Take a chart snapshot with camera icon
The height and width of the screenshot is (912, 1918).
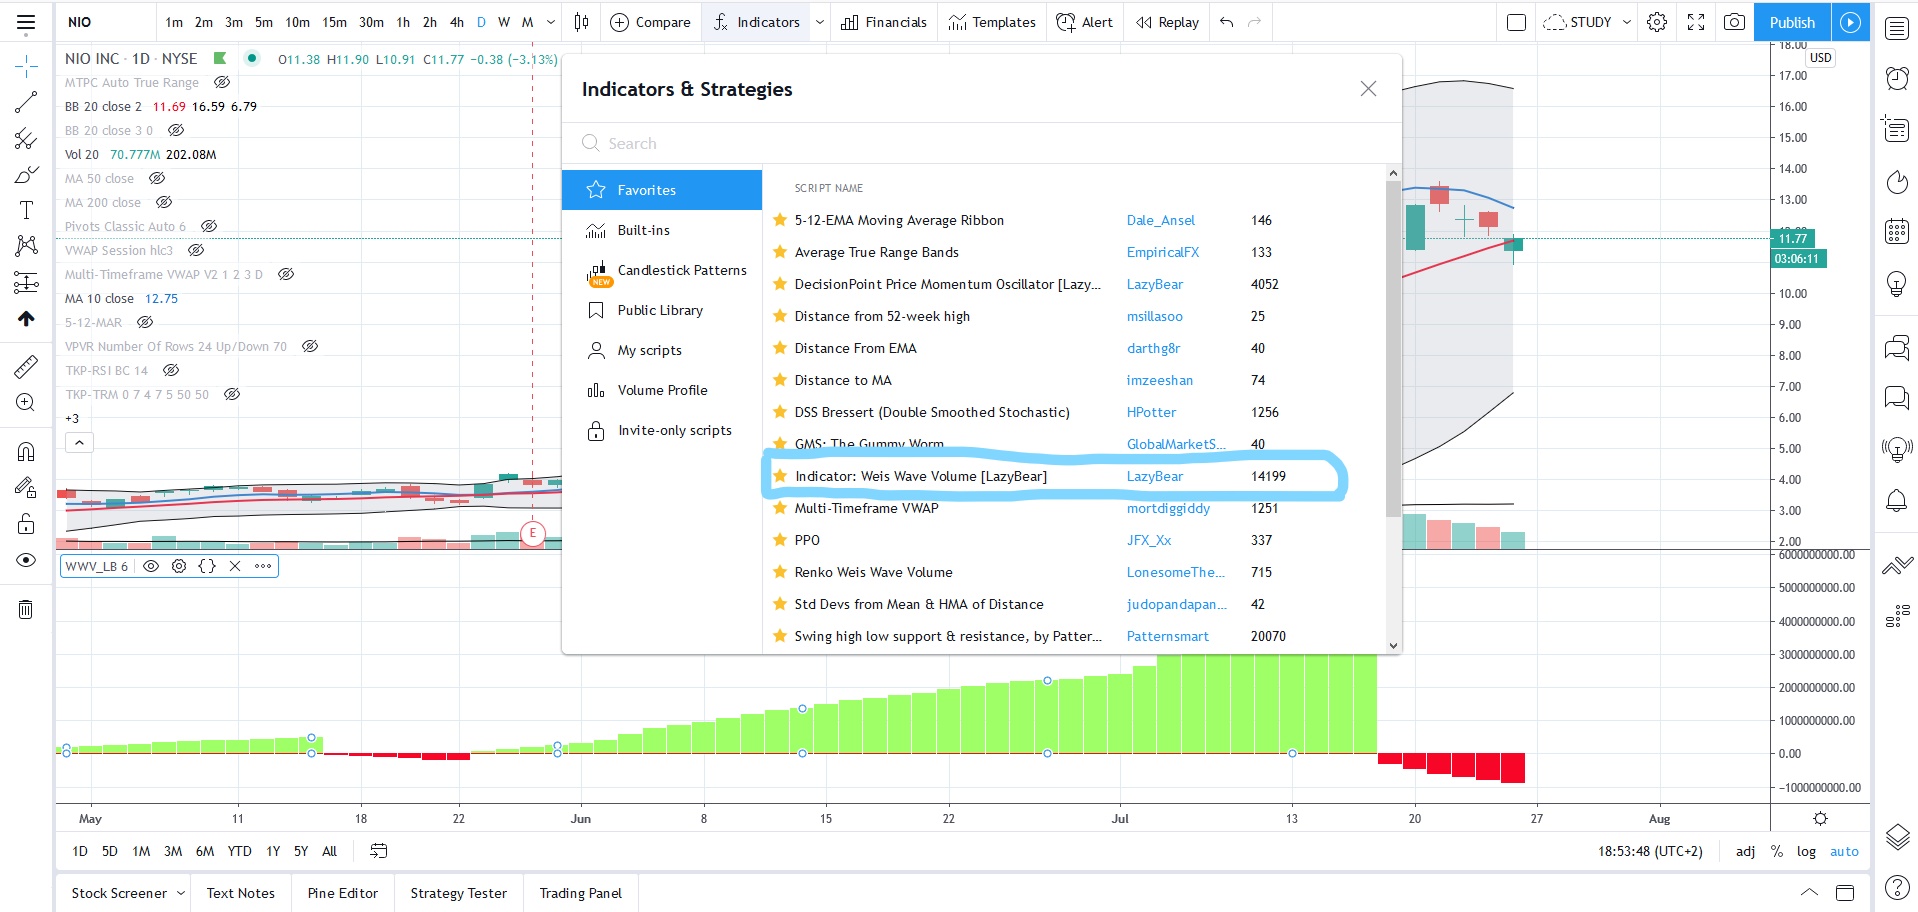point(1735,22)
